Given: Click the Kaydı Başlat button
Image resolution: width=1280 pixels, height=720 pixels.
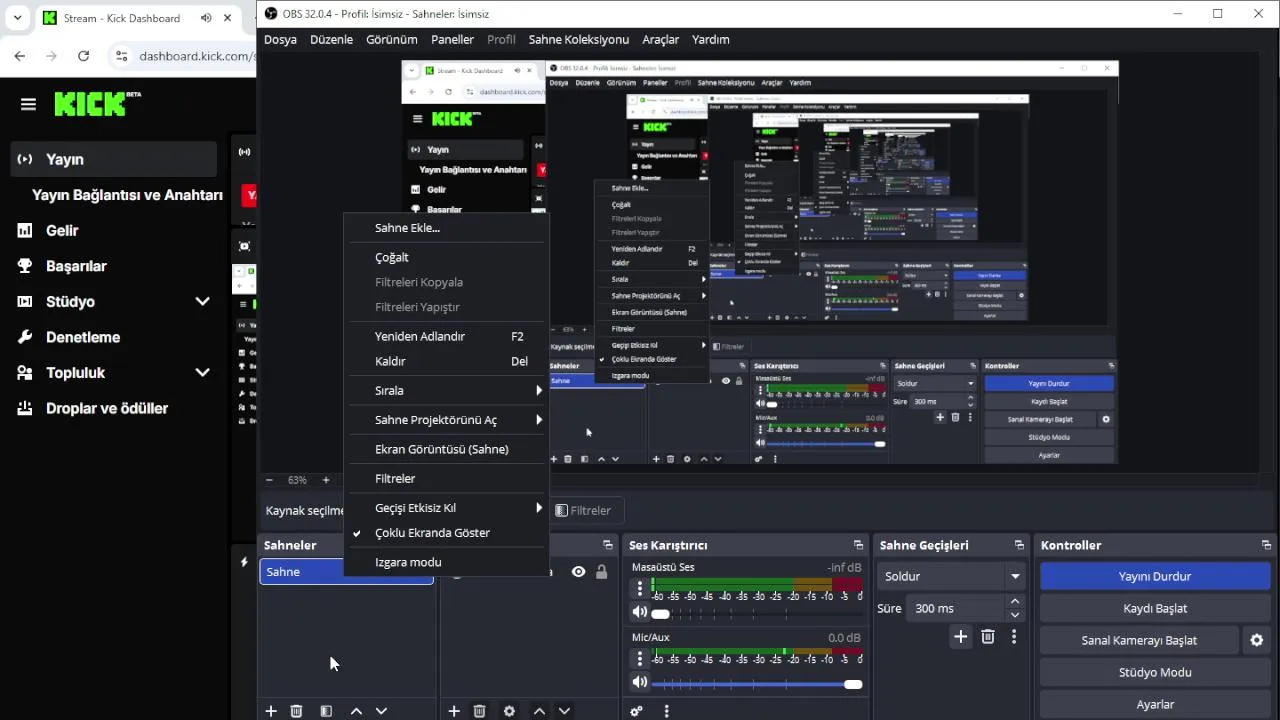Looking at the screenshot, I should [1155, 608].
